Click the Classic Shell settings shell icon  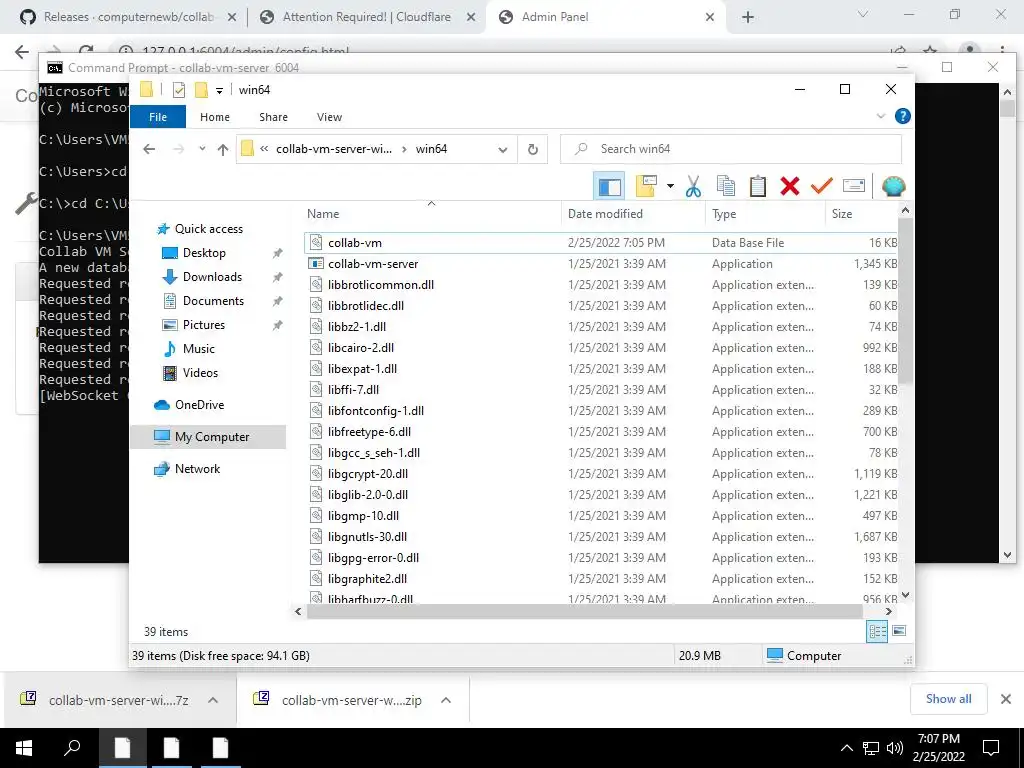[x=893, y=186]
